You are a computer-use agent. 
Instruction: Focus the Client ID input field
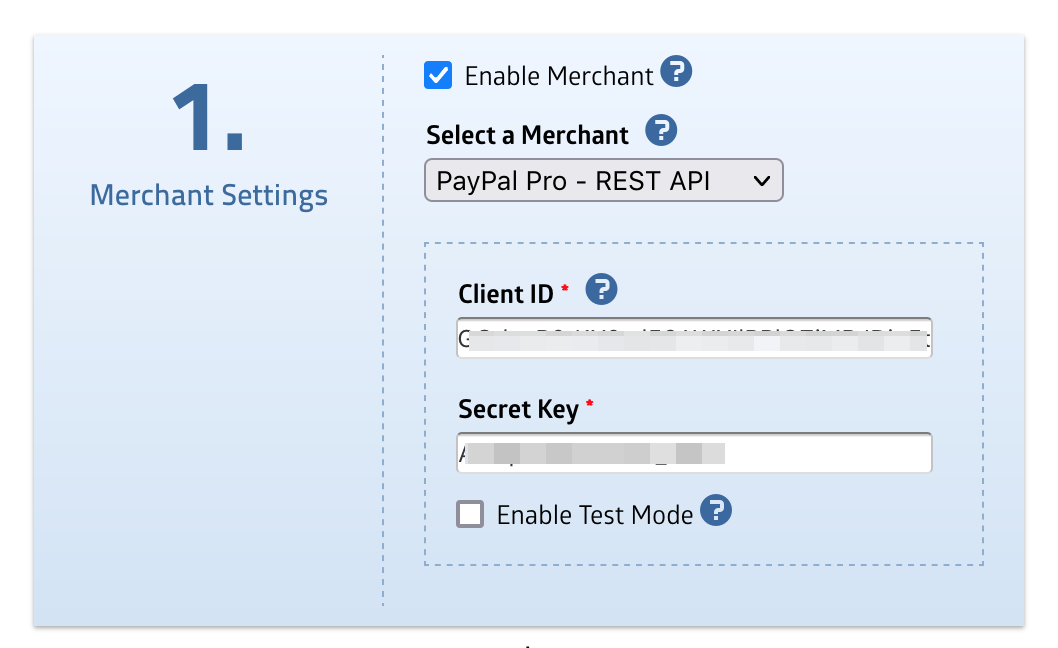tap(694, 338)
